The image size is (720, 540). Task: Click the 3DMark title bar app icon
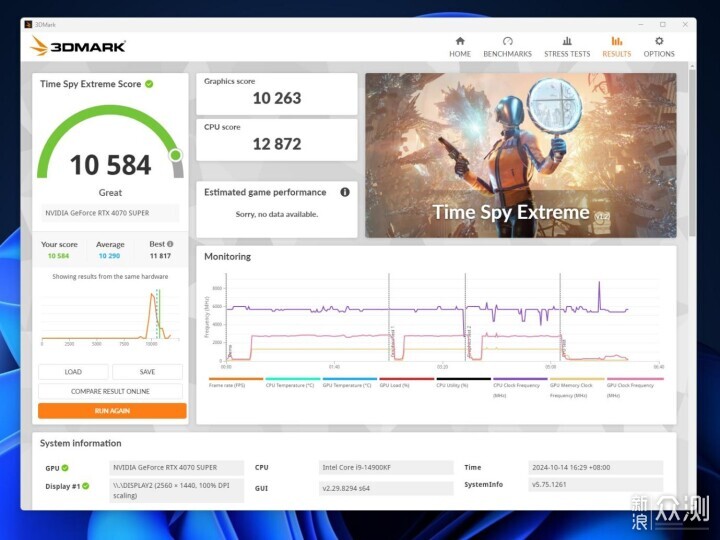[28, 24]
